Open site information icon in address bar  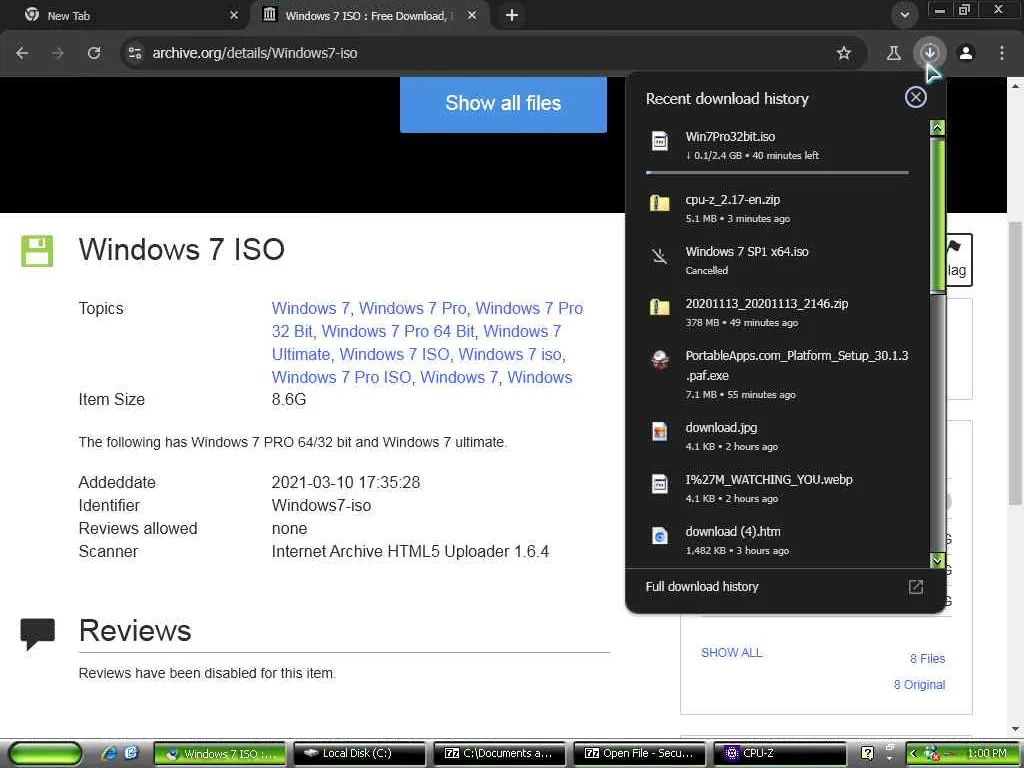pyautogui.click(x=135, y=53)
